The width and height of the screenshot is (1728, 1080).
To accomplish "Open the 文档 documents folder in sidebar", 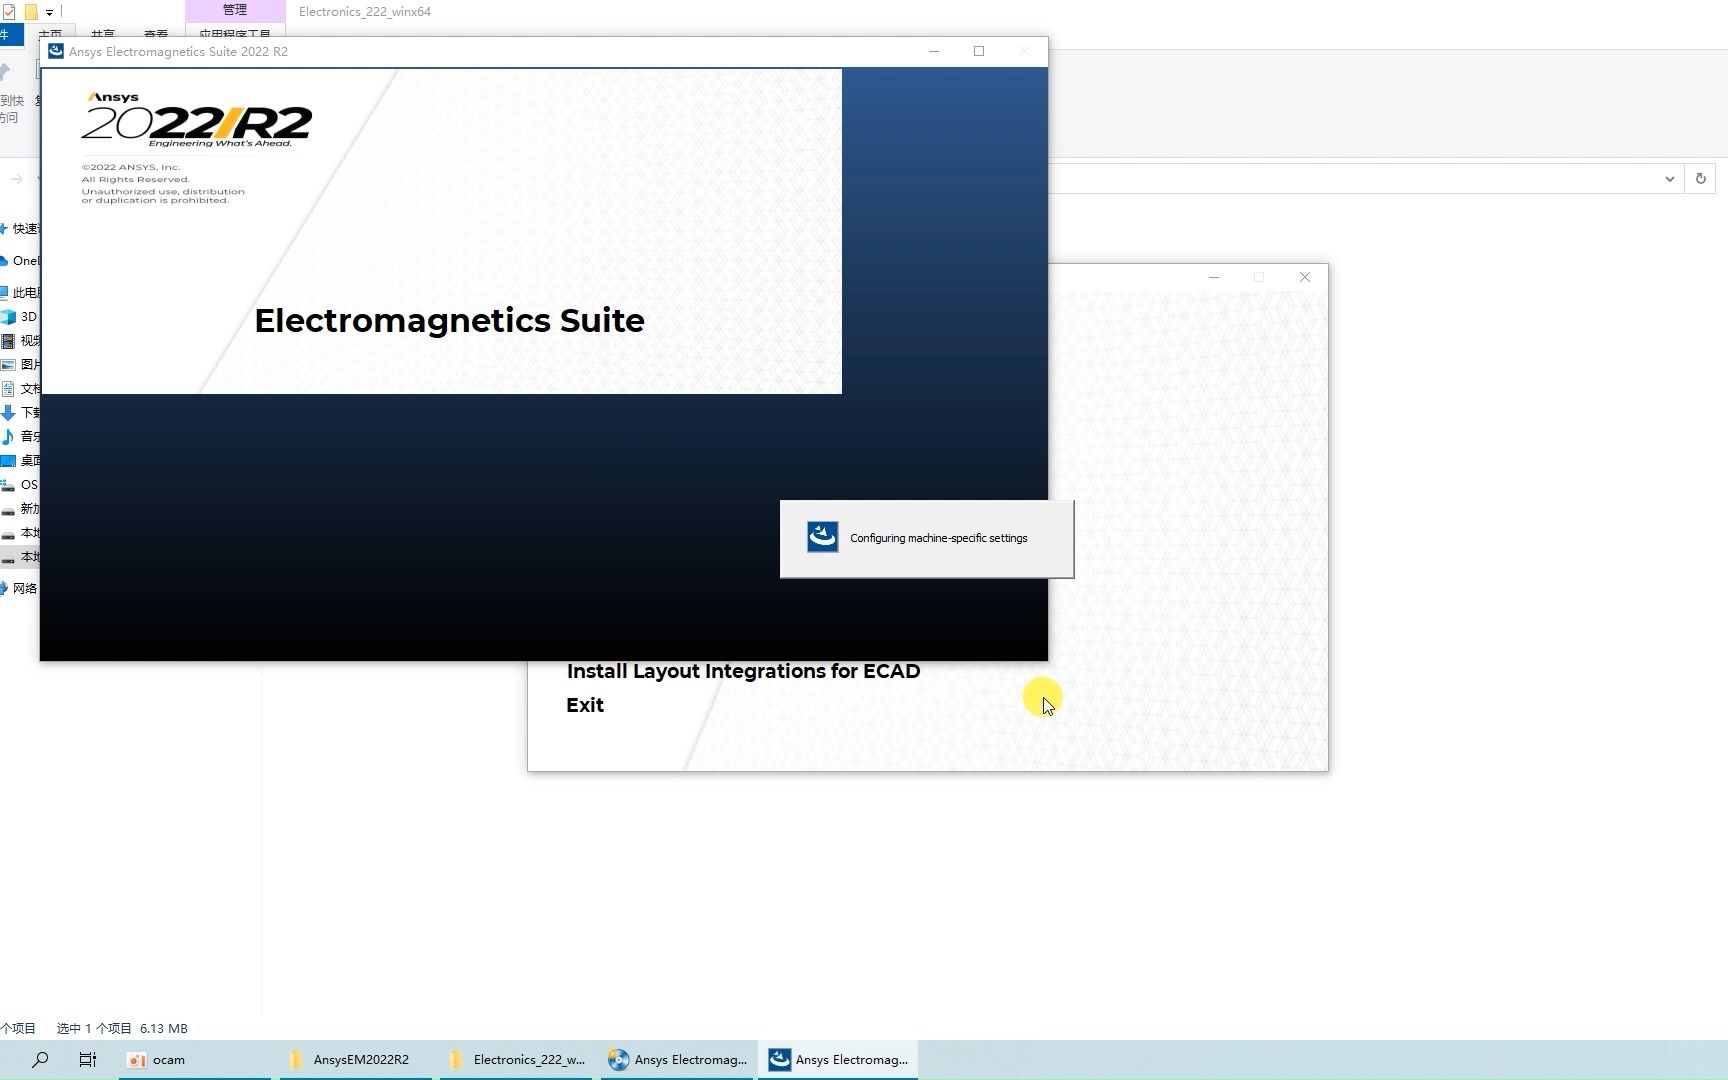I will pyautogui.click(x=20, y=389).
